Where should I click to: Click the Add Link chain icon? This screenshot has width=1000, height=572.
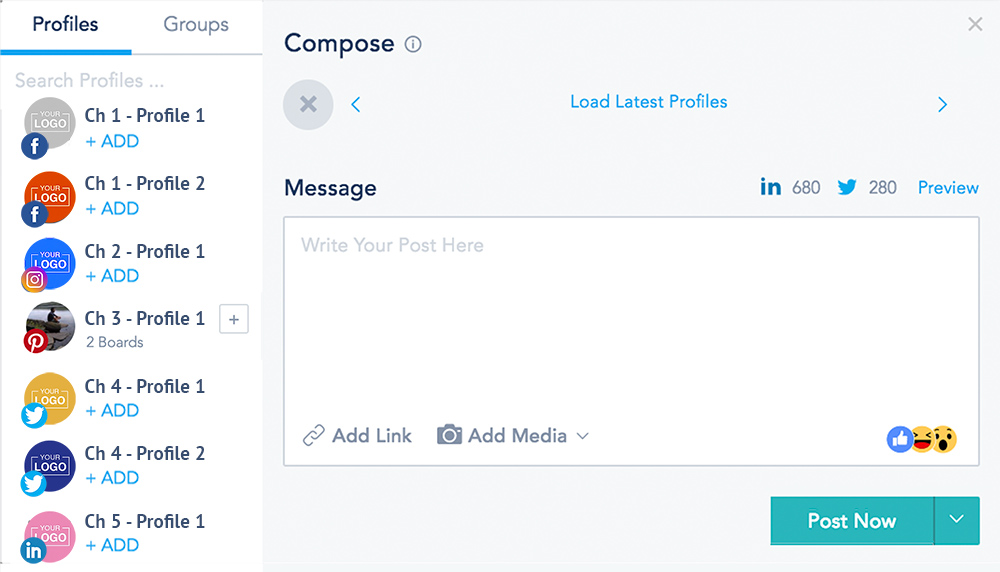314,435
